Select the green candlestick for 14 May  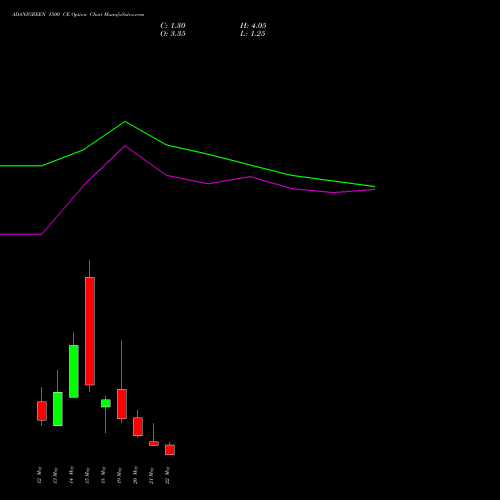pyautogui.click(x=74, y=371)
